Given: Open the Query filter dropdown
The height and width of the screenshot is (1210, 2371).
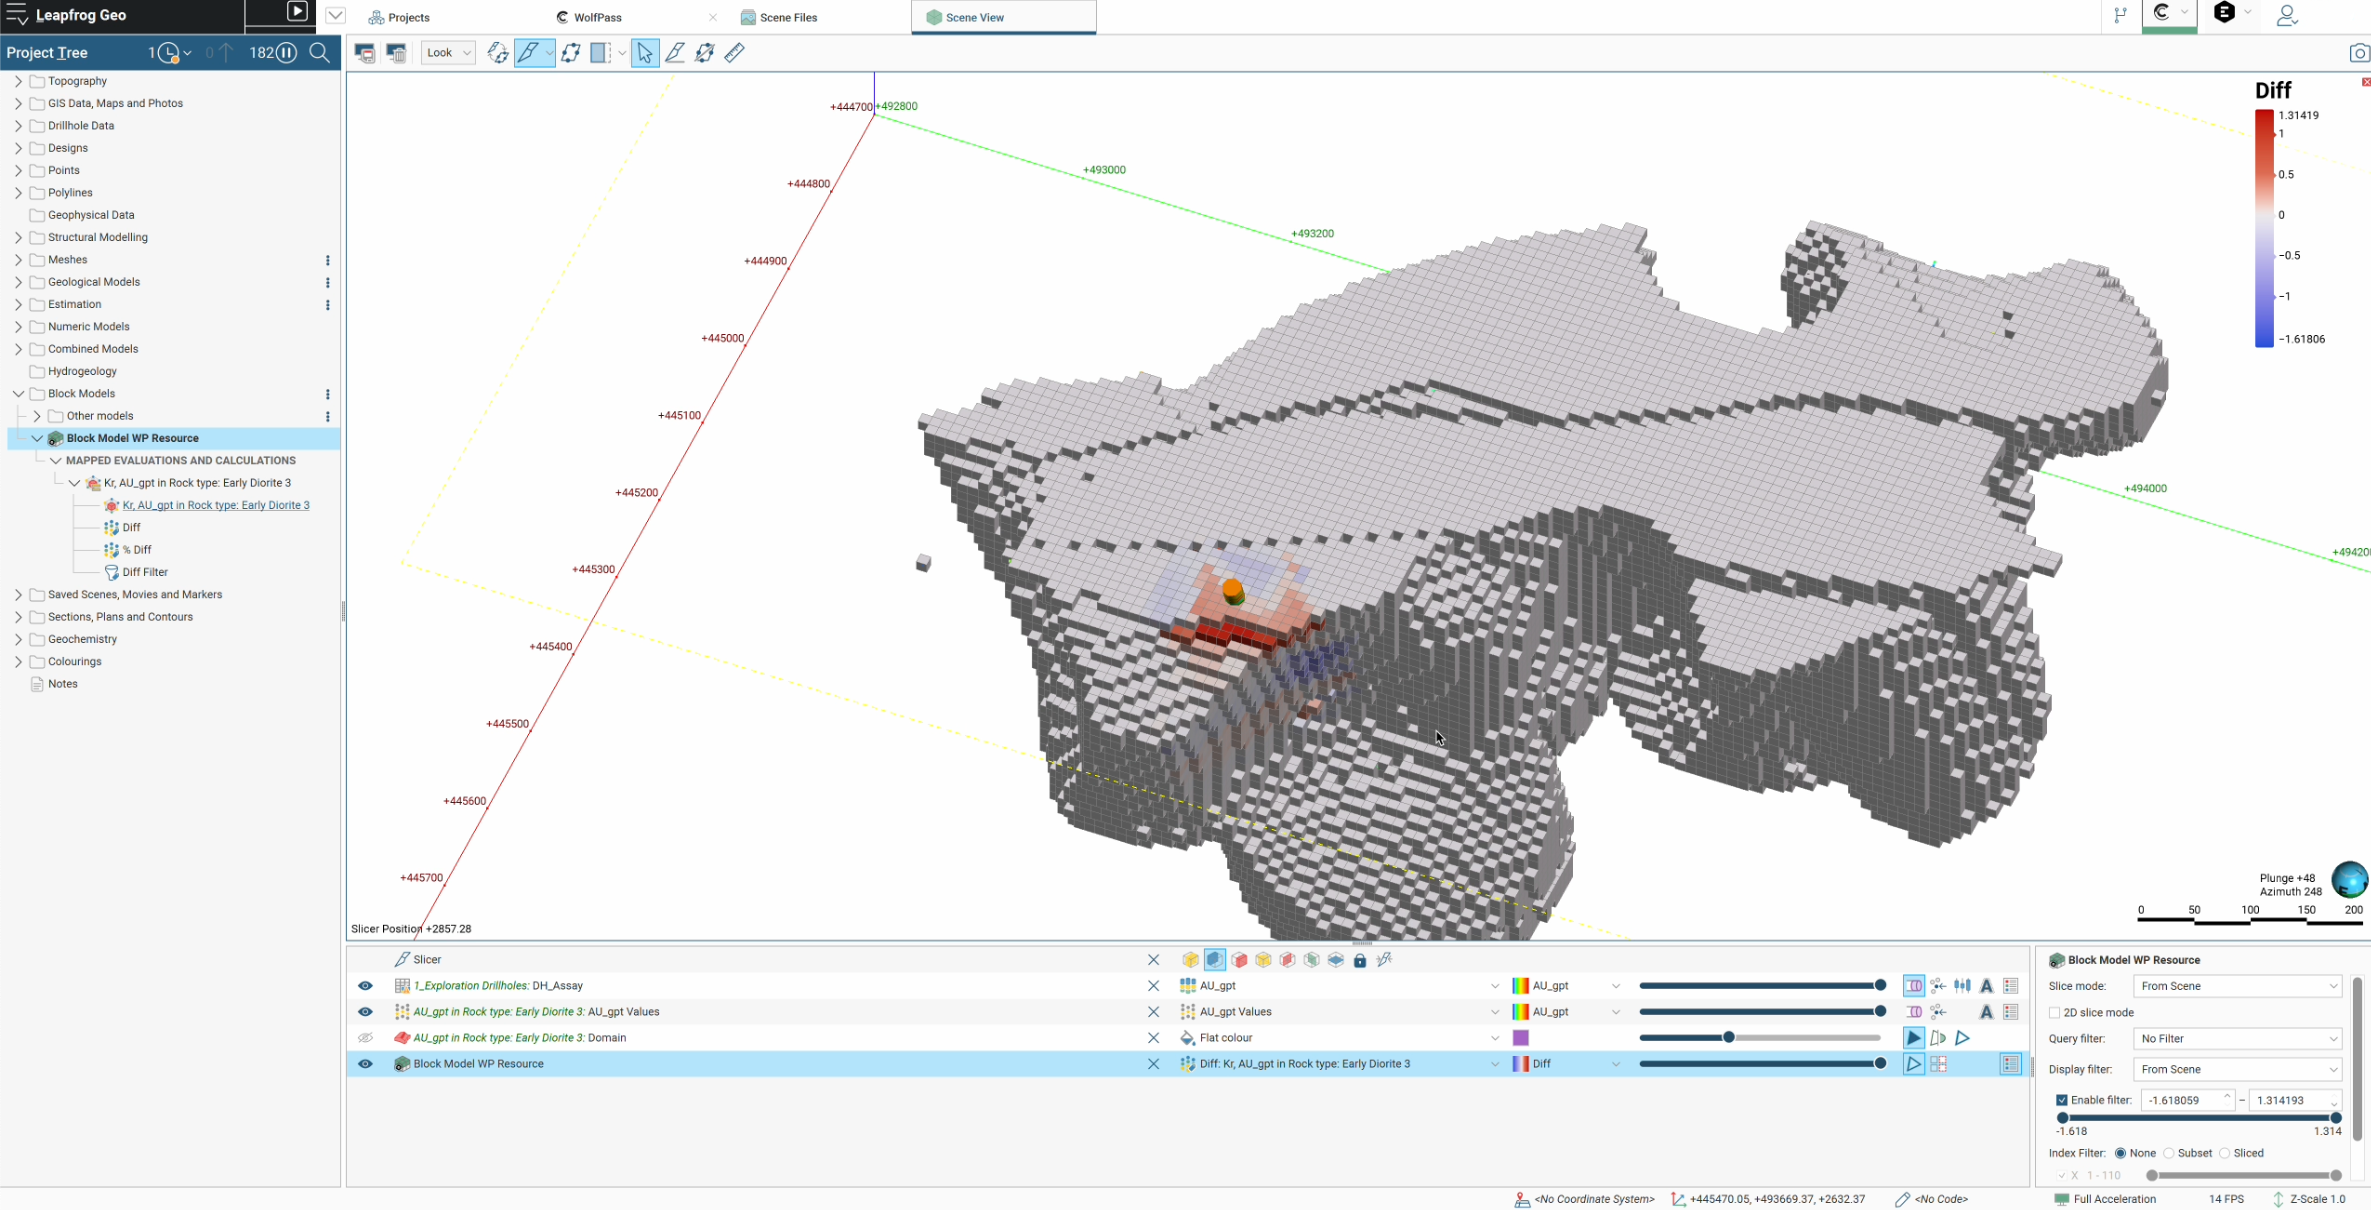Looking at the screenshot, I should coord(2237,1039).
